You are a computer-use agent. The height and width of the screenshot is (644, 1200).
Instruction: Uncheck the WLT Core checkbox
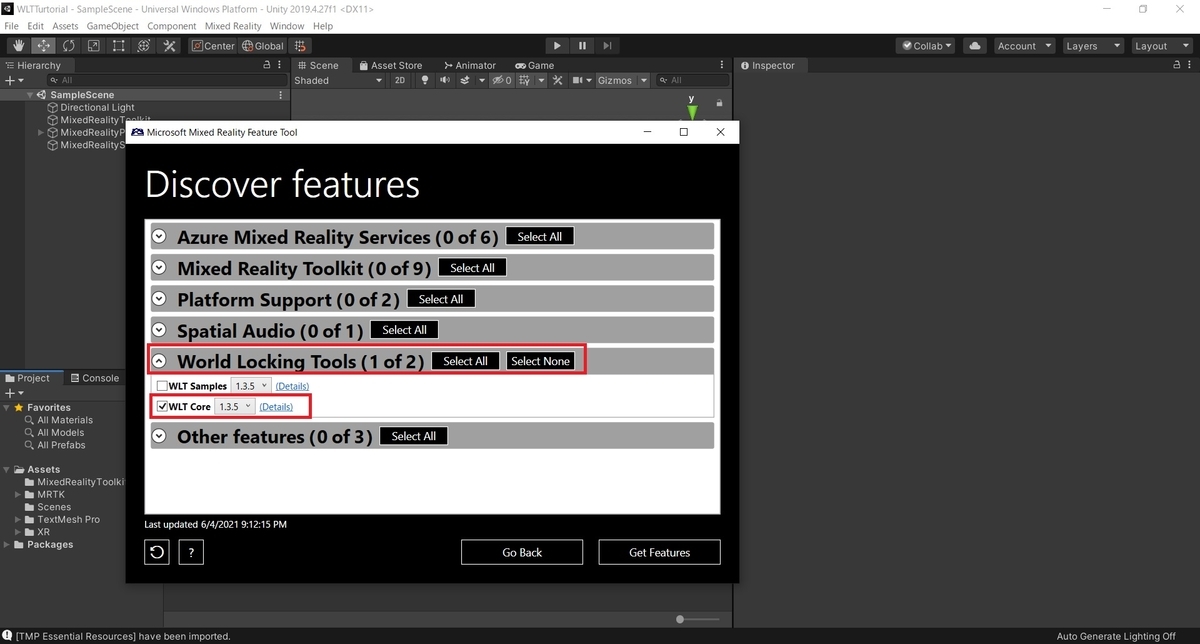click(x=162, y=407)
